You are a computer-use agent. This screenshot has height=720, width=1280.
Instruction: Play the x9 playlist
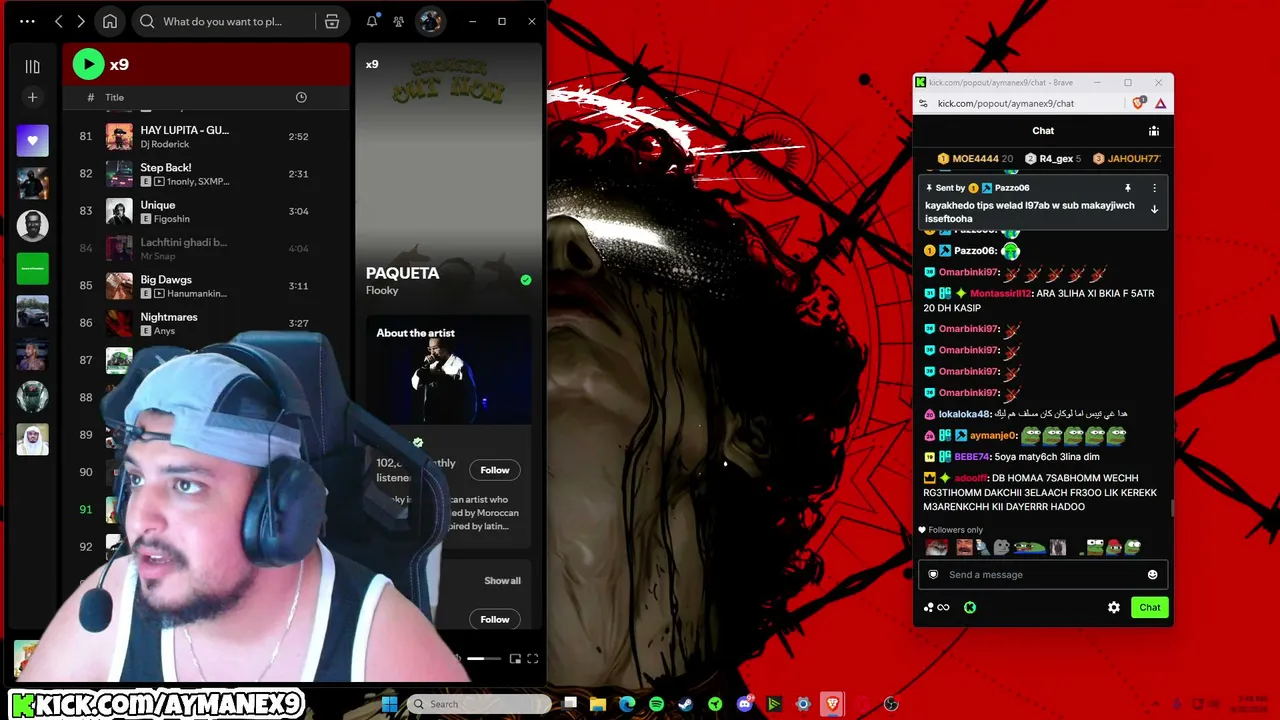(88, 64)
